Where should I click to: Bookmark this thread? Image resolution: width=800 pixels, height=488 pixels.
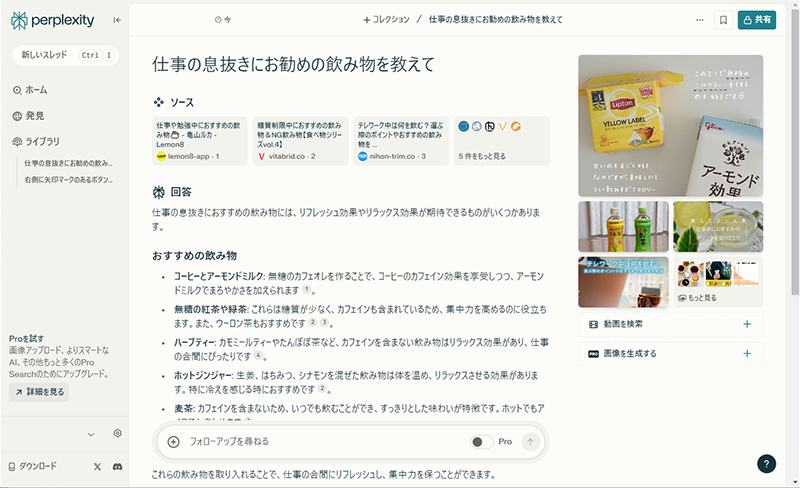point(723,20)
